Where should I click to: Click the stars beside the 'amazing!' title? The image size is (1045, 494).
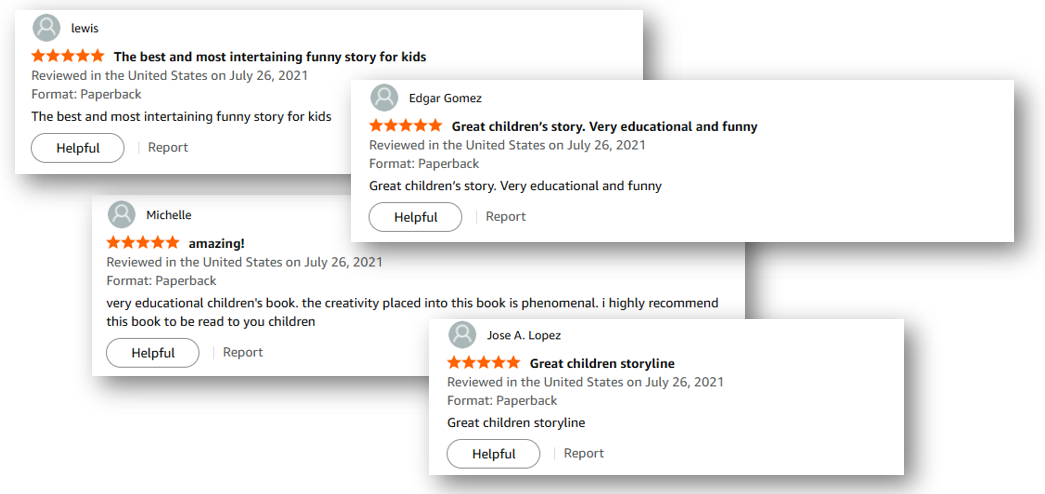pos(143,243)
